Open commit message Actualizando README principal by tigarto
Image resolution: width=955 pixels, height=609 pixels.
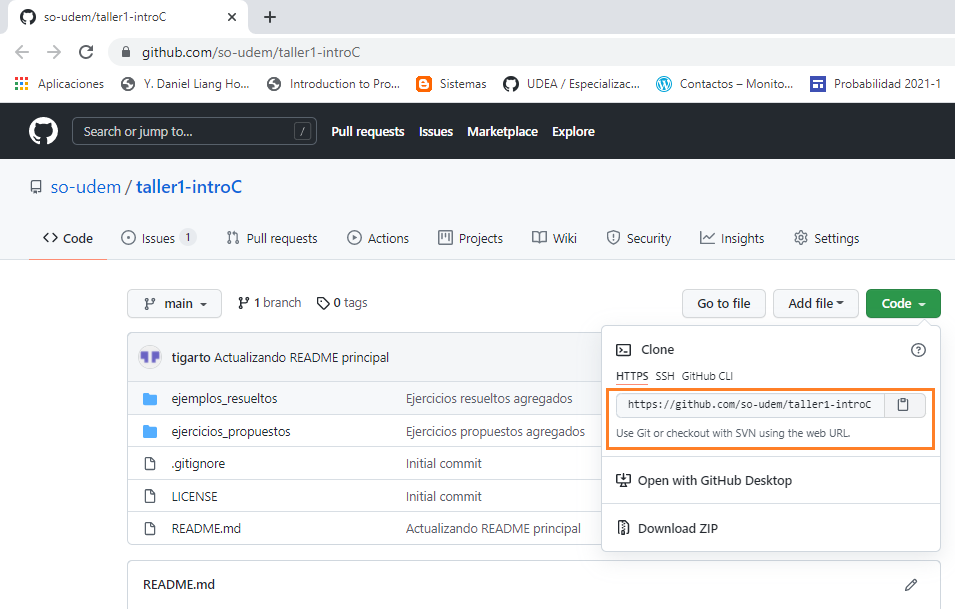301,357
